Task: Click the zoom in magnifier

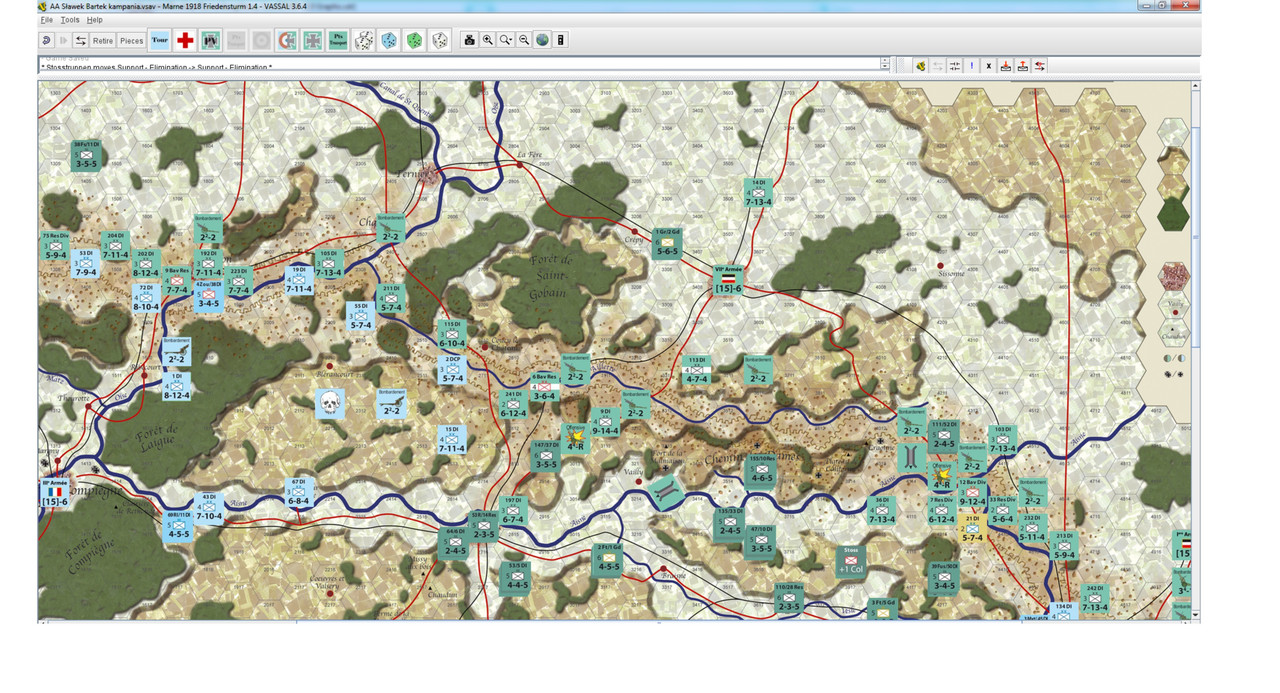Action: click(488, 40)
